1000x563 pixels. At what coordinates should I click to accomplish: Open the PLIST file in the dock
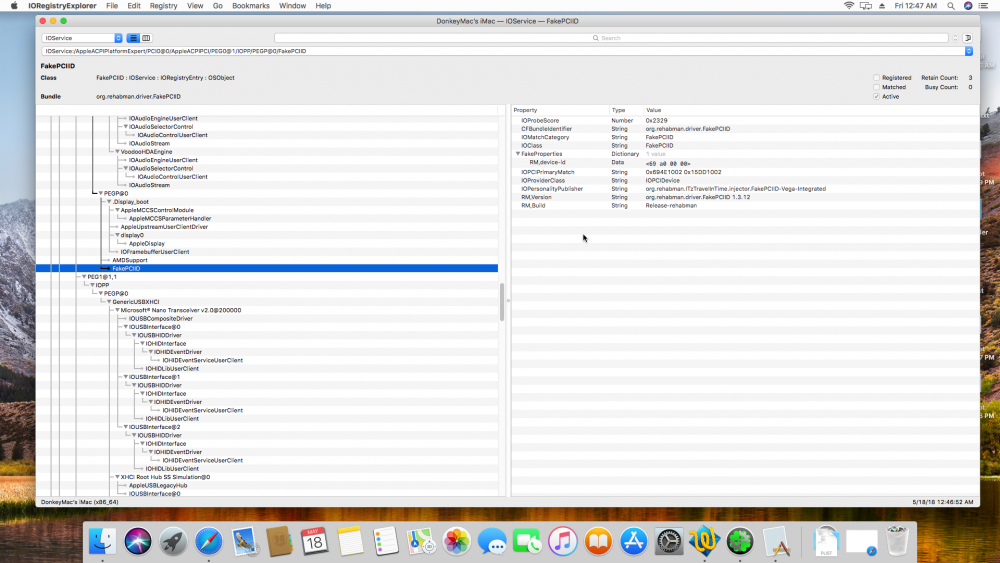point(826,541)
